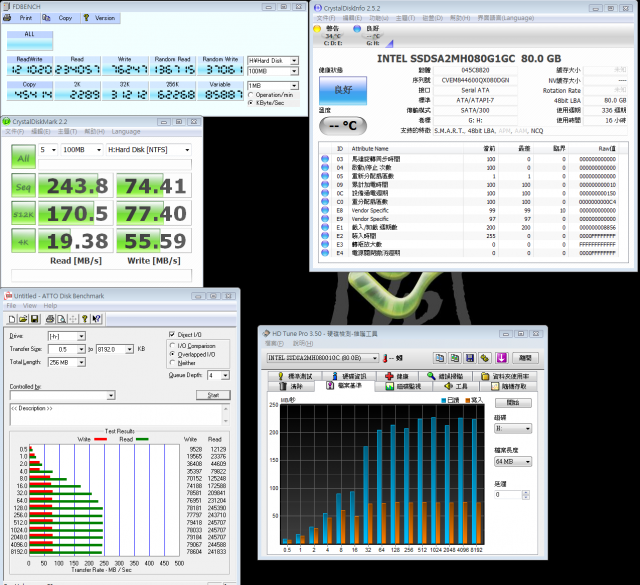Toggle the Direct I/O checkbox in ATTO
Screen dimensions: 640x585
coord(172,334)
